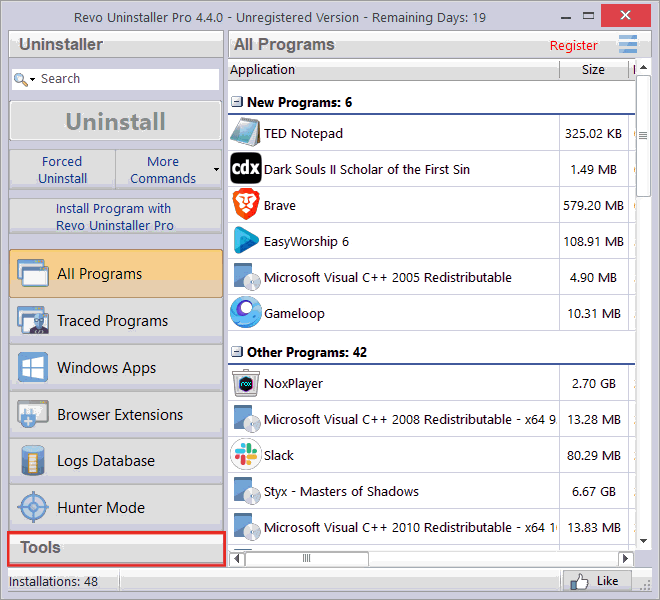Click the Uninstall button
This screenshot has height=600, width=660.
click(115, 121)
